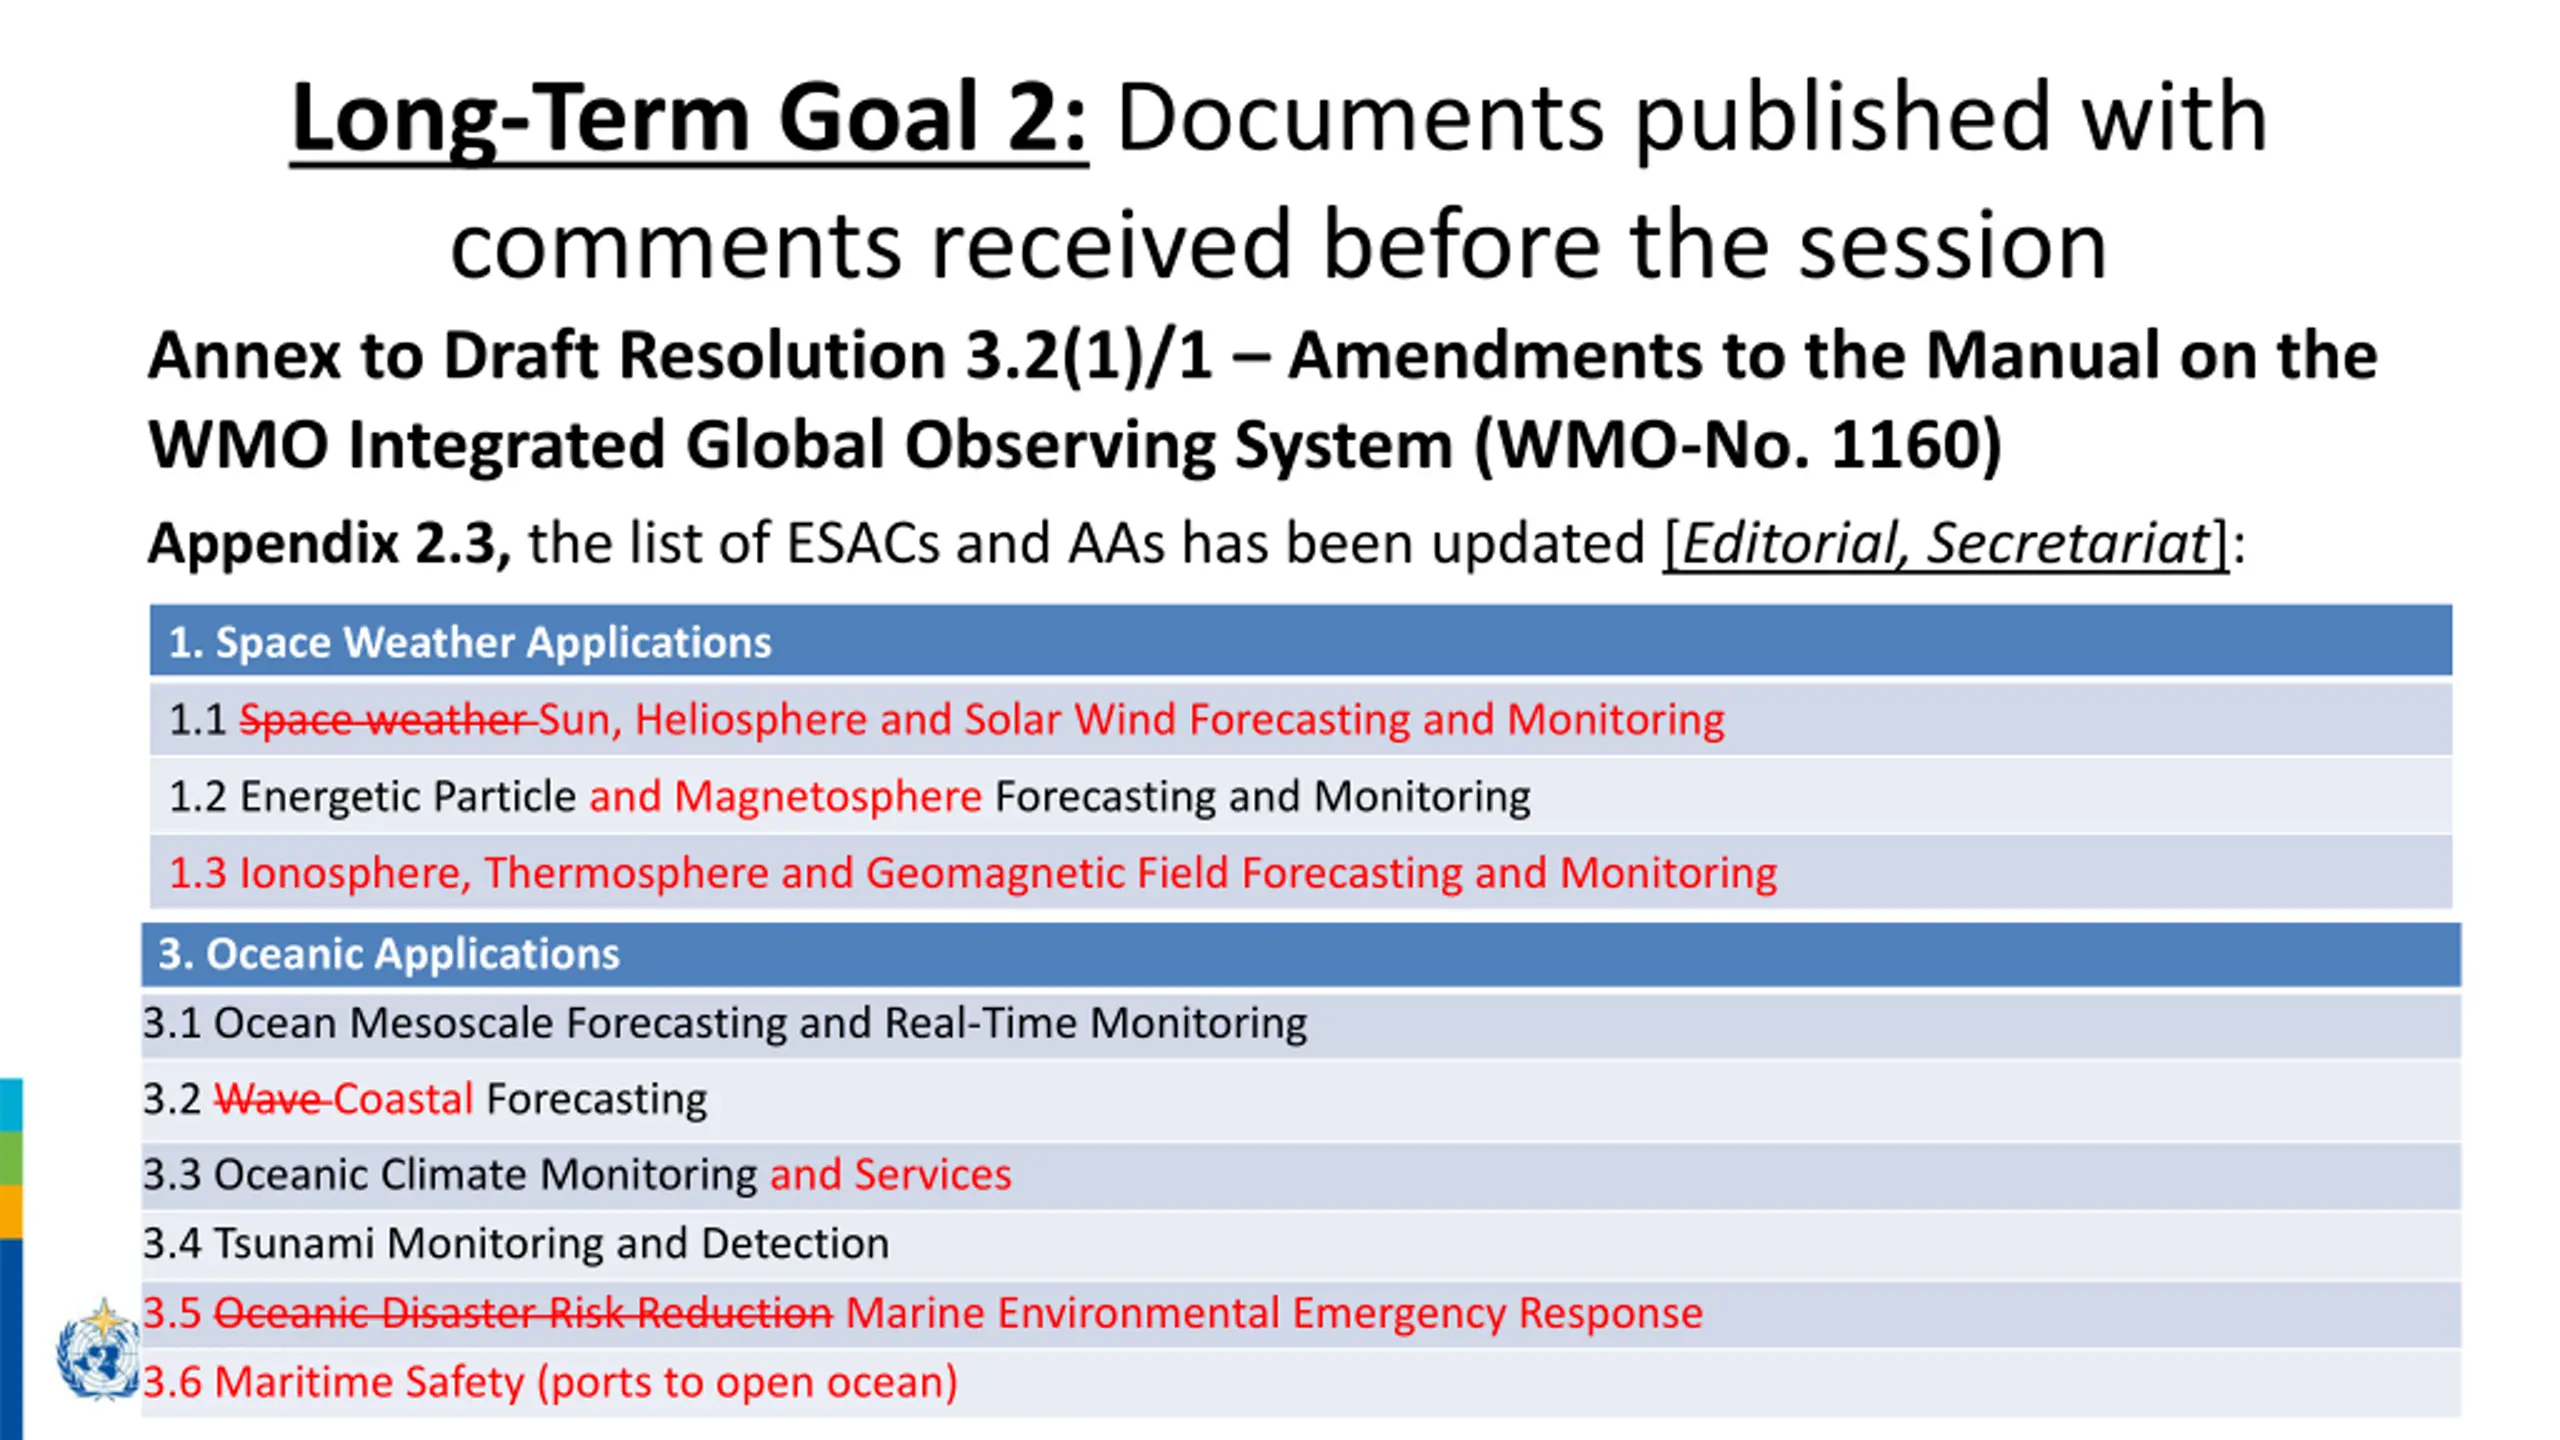Select row 1.3 Ionosphere, Thermosphere and Geomagnetic Field
This screenshot has height=1440, width=2560.
click(x=972, y=873)
